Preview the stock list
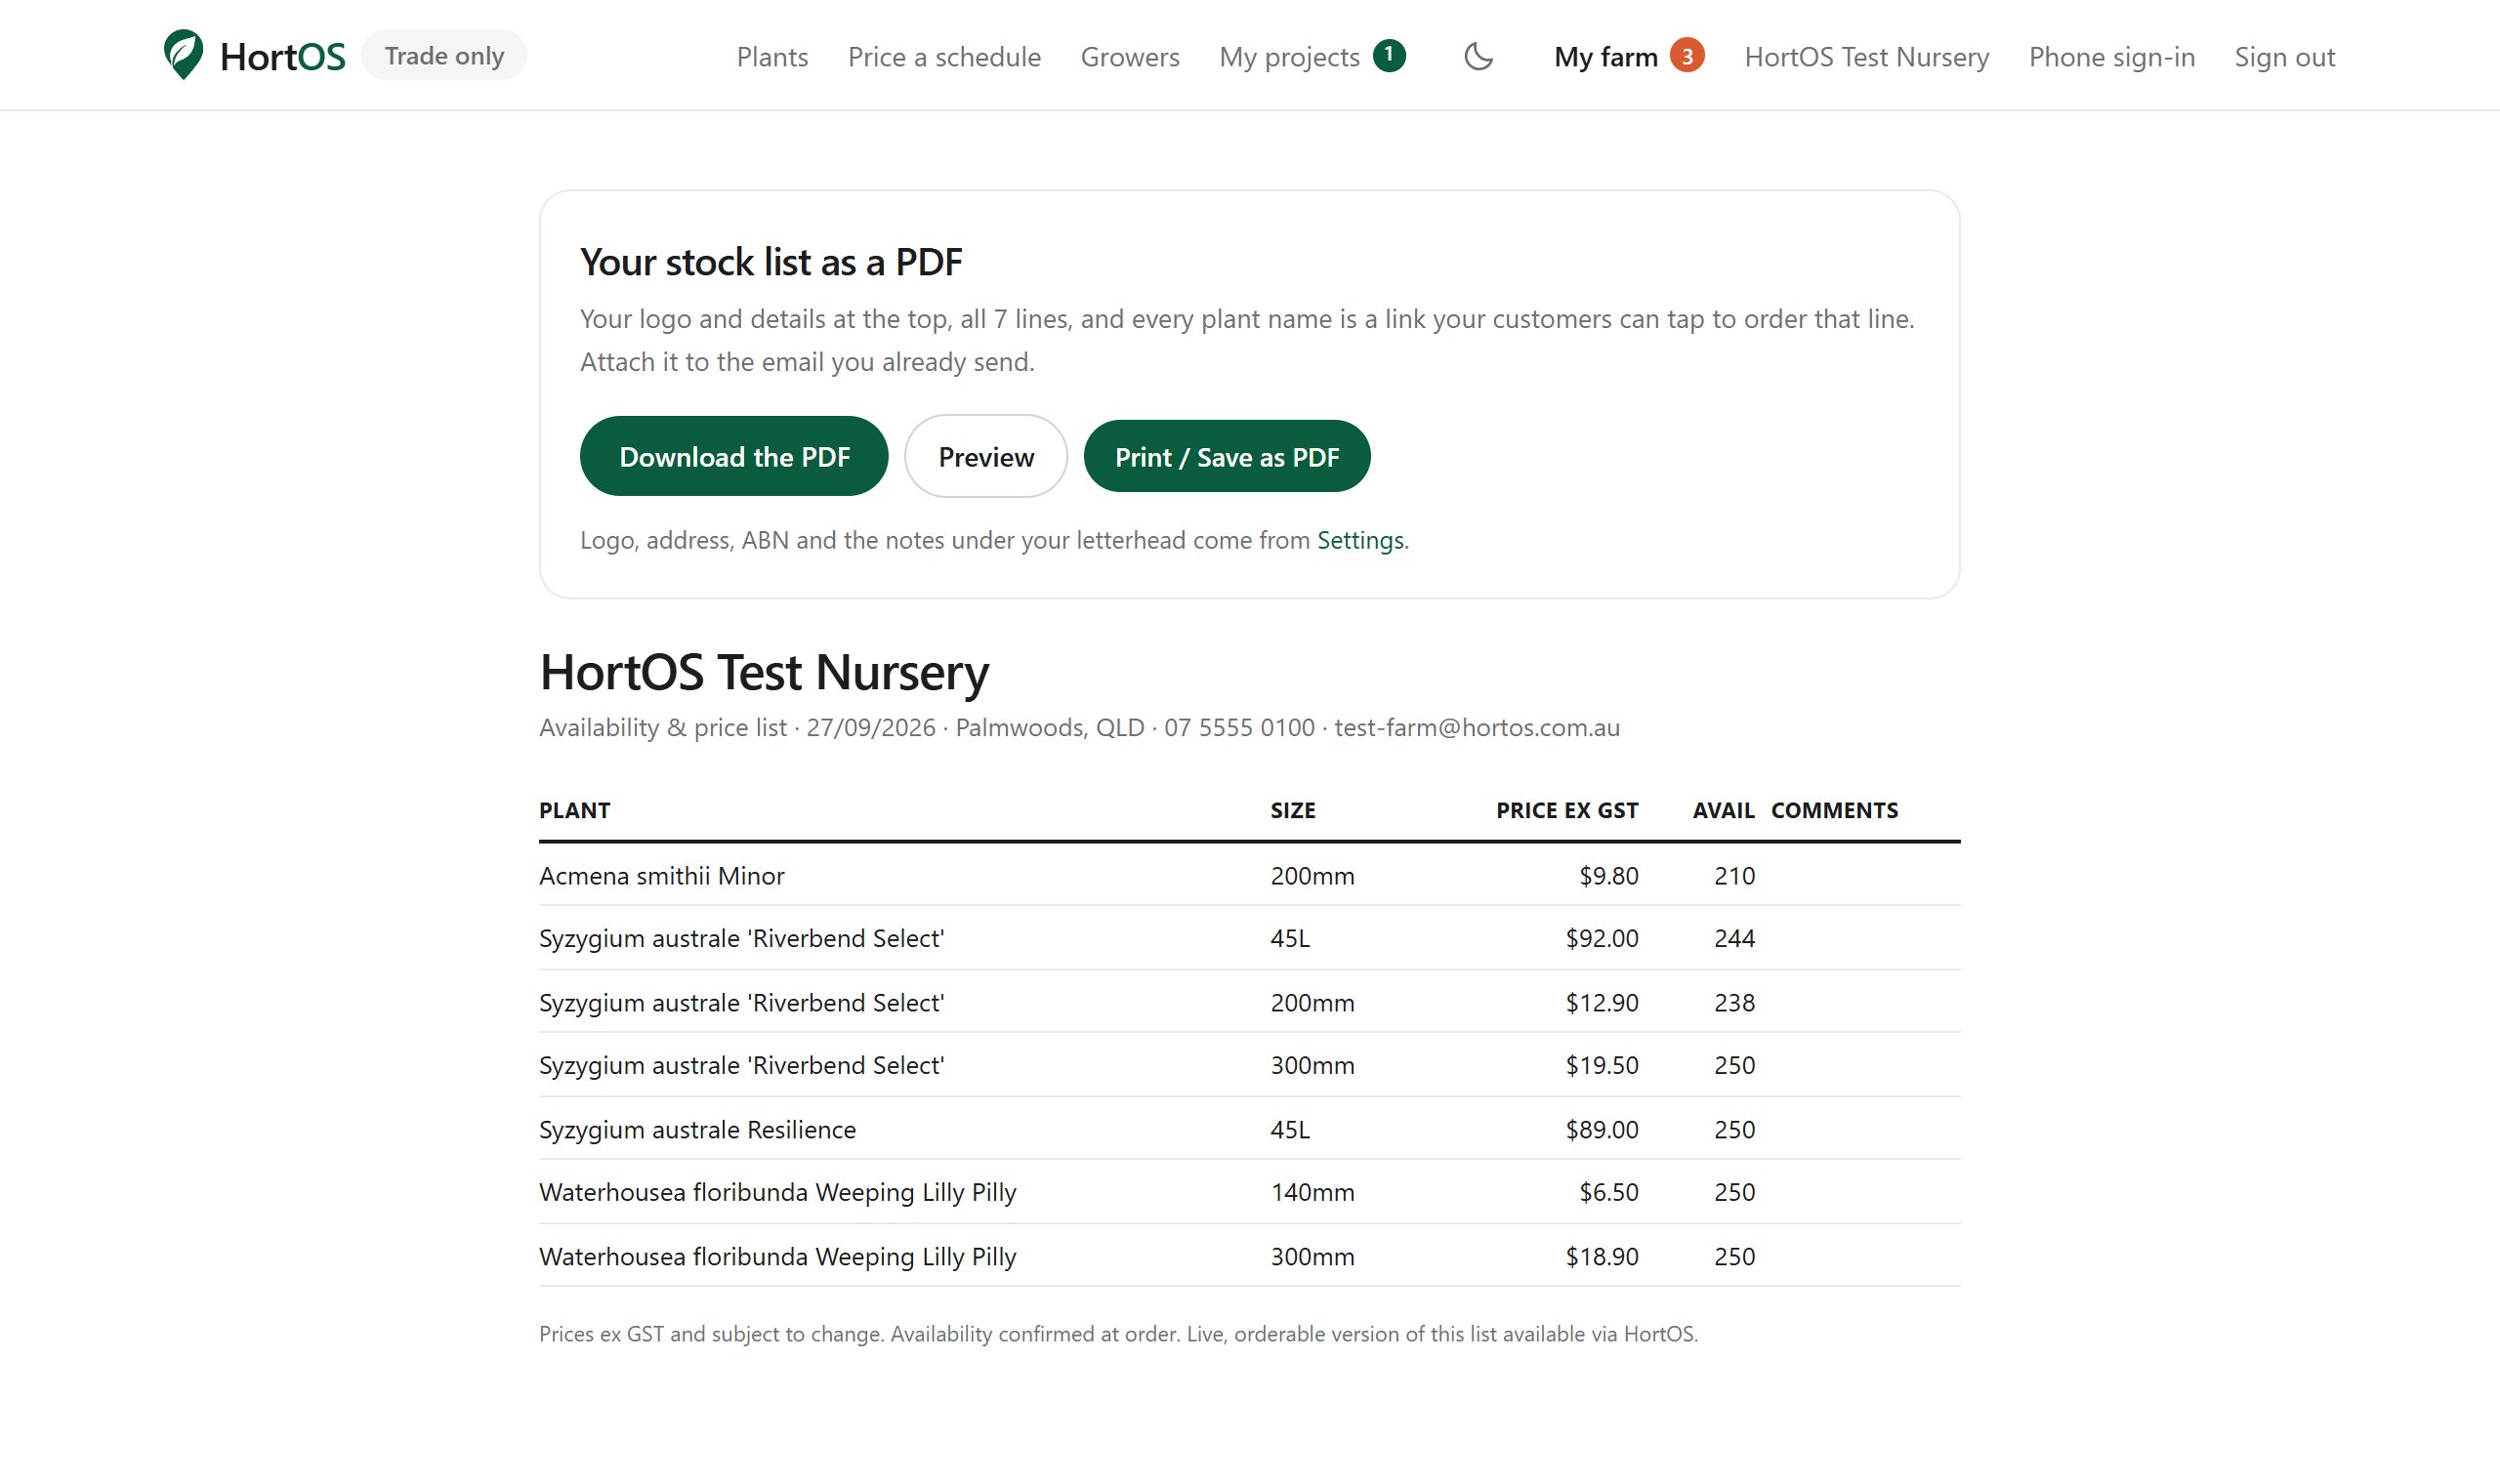 click(986, 456)
